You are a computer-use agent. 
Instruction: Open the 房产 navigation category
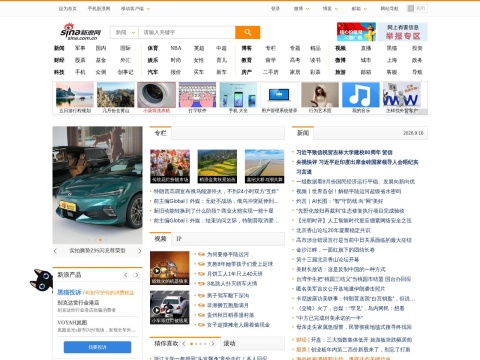[247, 72]
